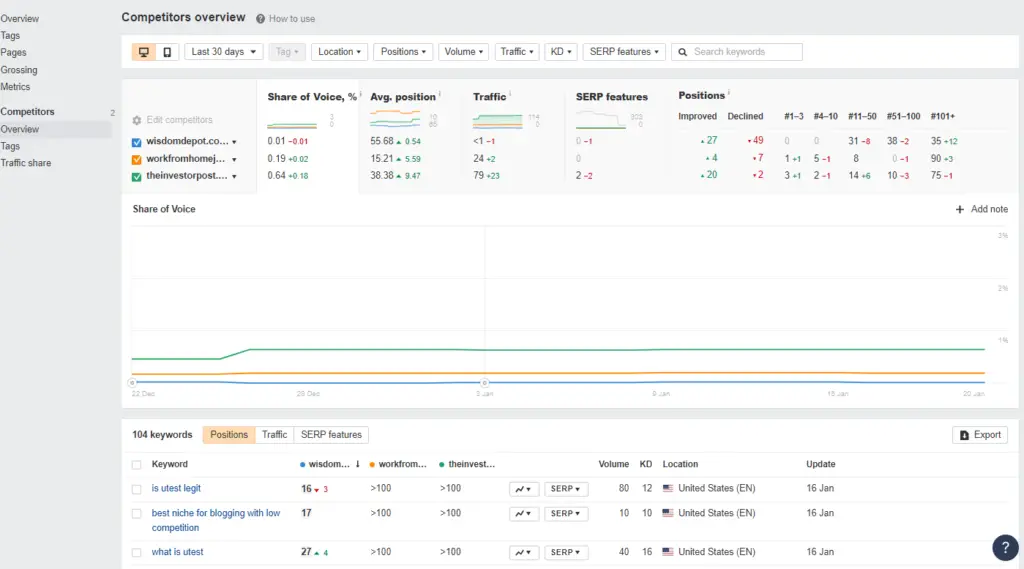Click the Avg. position sparkline thumbnail
The width and height of the screenshot is (1024, 569).
pyautogui.click(x=395, y=118)
